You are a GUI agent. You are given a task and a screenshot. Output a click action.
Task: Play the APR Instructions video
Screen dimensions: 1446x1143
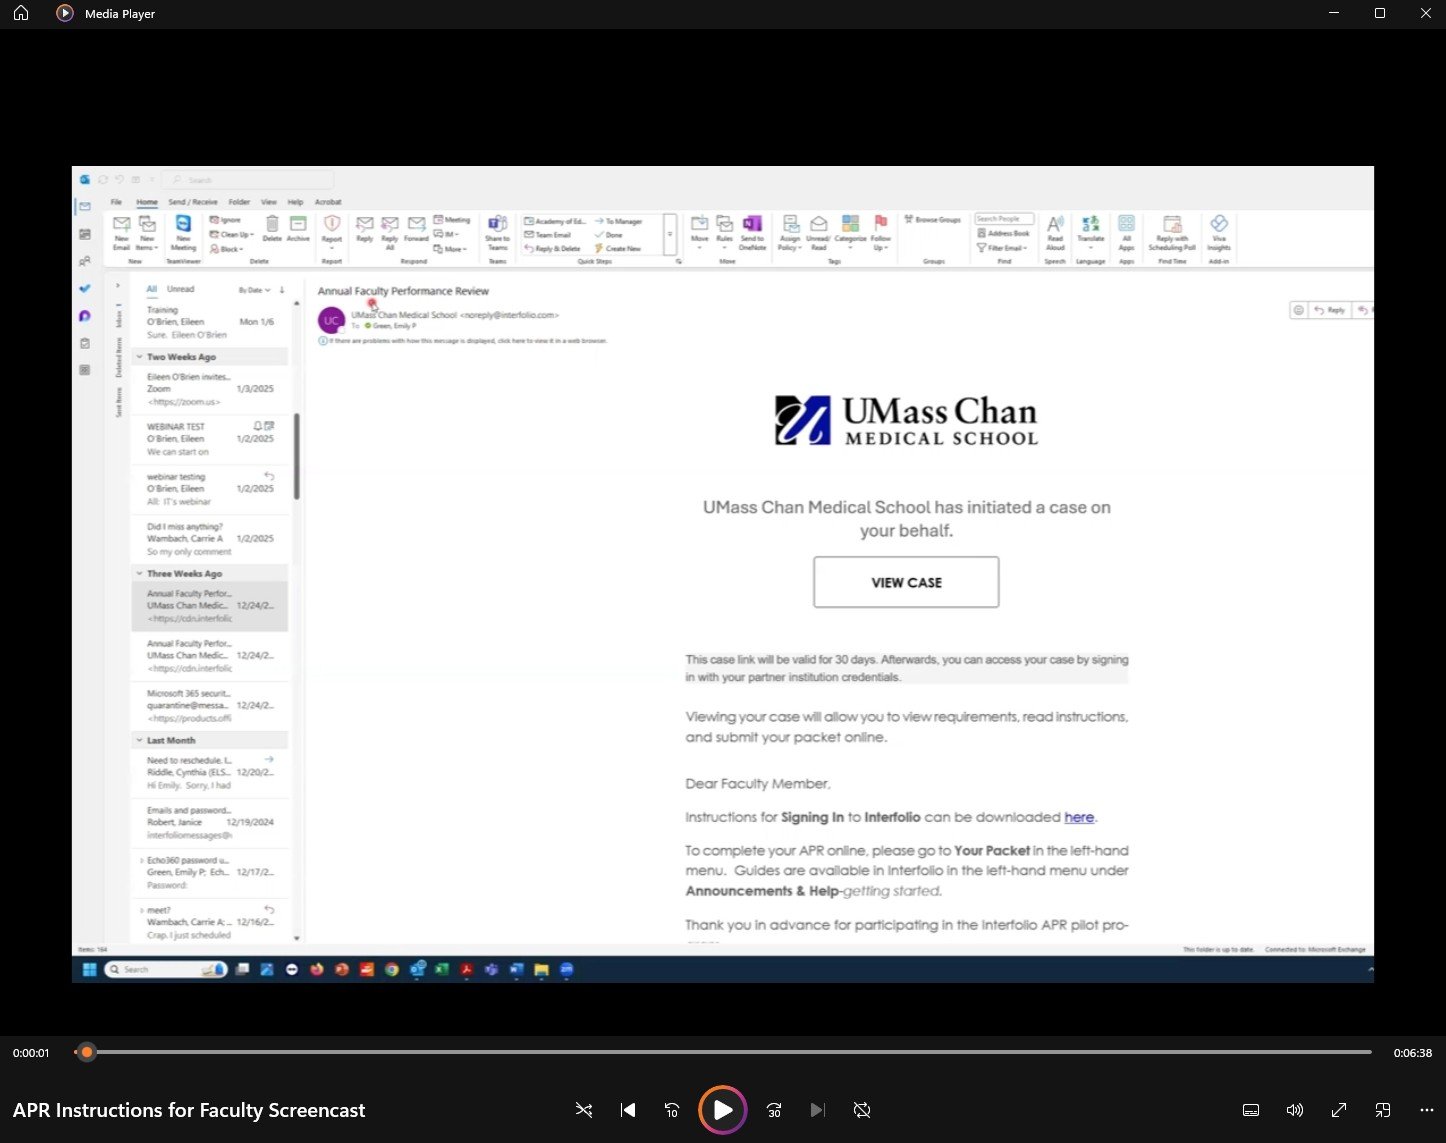coord(722,1110)
